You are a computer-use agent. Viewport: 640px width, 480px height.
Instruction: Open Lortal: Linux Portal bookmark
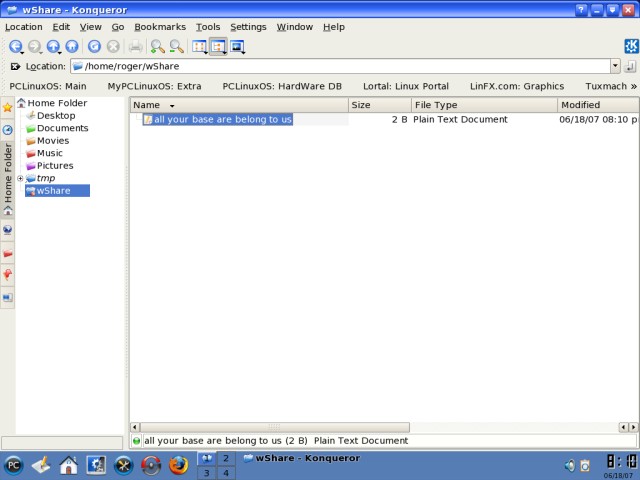(406, 86)
